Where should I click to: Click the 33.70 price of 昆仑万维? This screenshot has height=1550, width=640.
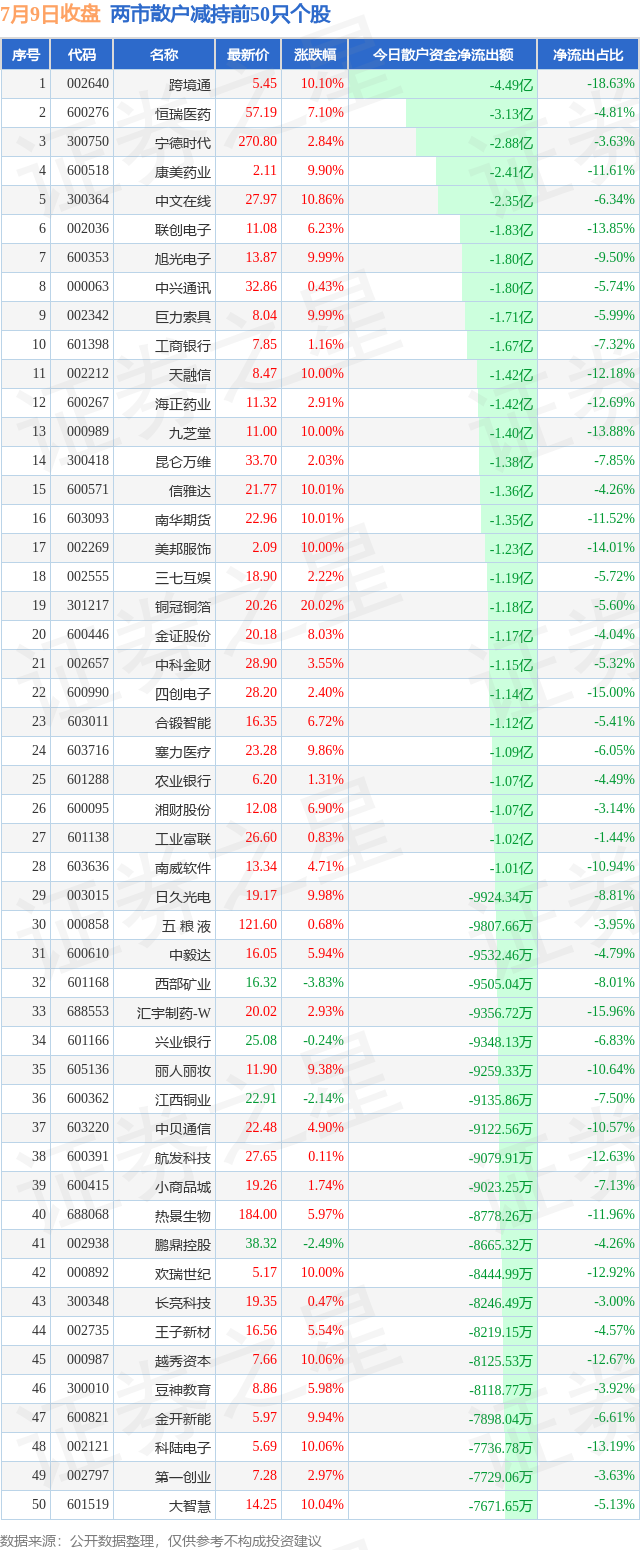(x=261, y=461)
